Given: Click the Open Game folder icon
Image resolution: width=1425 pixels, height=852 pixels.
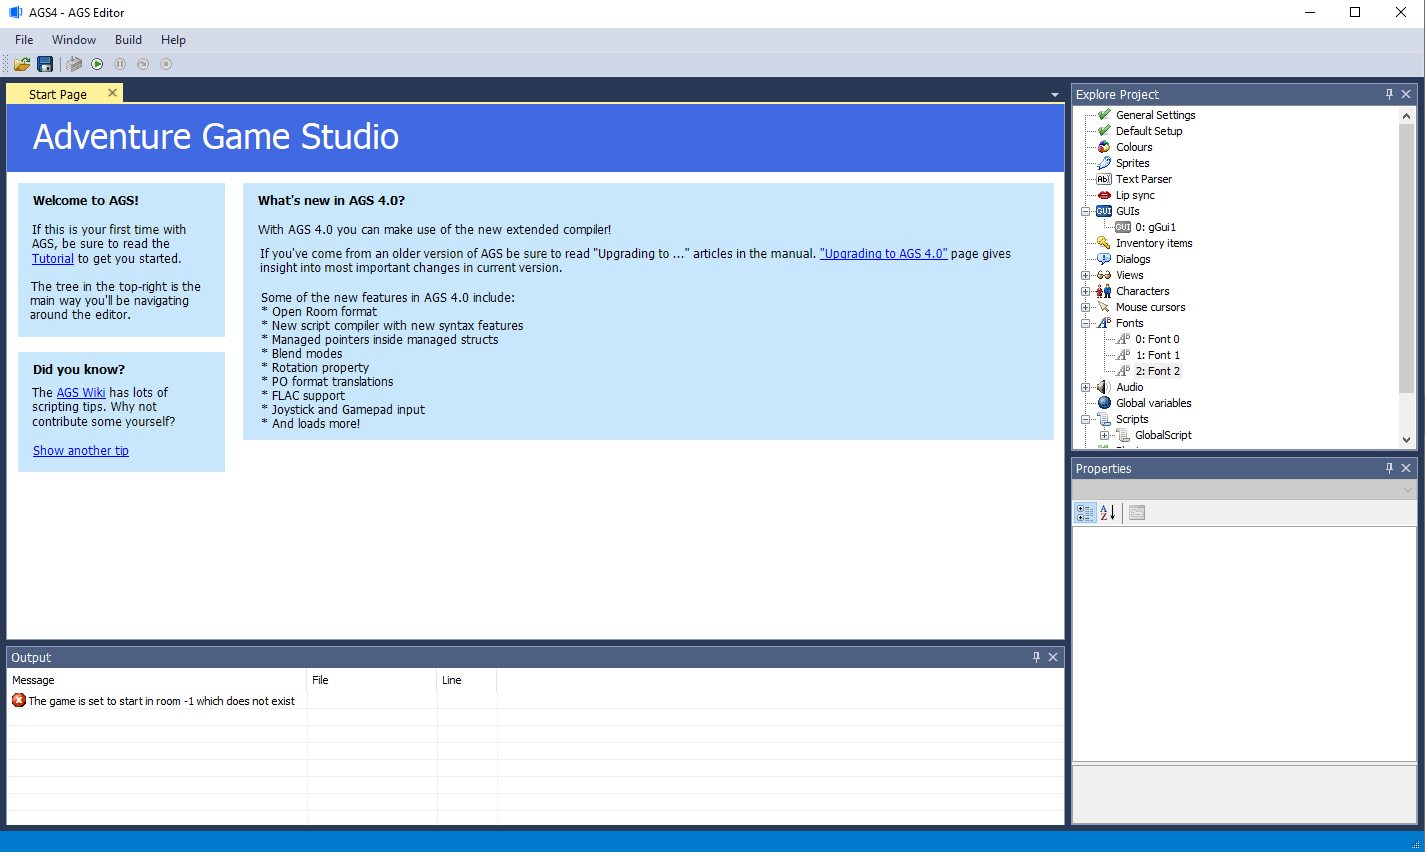Looking at the screenshot, I should coord(22,64).
